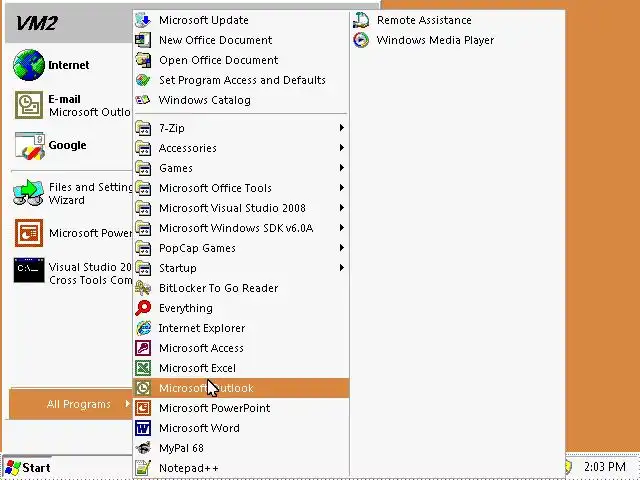
Task: Click the Everything search icon
Action: point(143,308)
